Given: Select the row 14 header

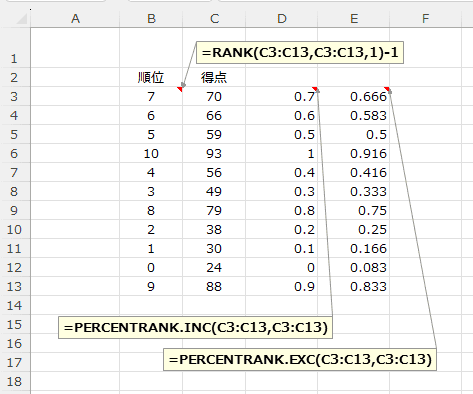Looking at the screenshot, I should point(15,305).
